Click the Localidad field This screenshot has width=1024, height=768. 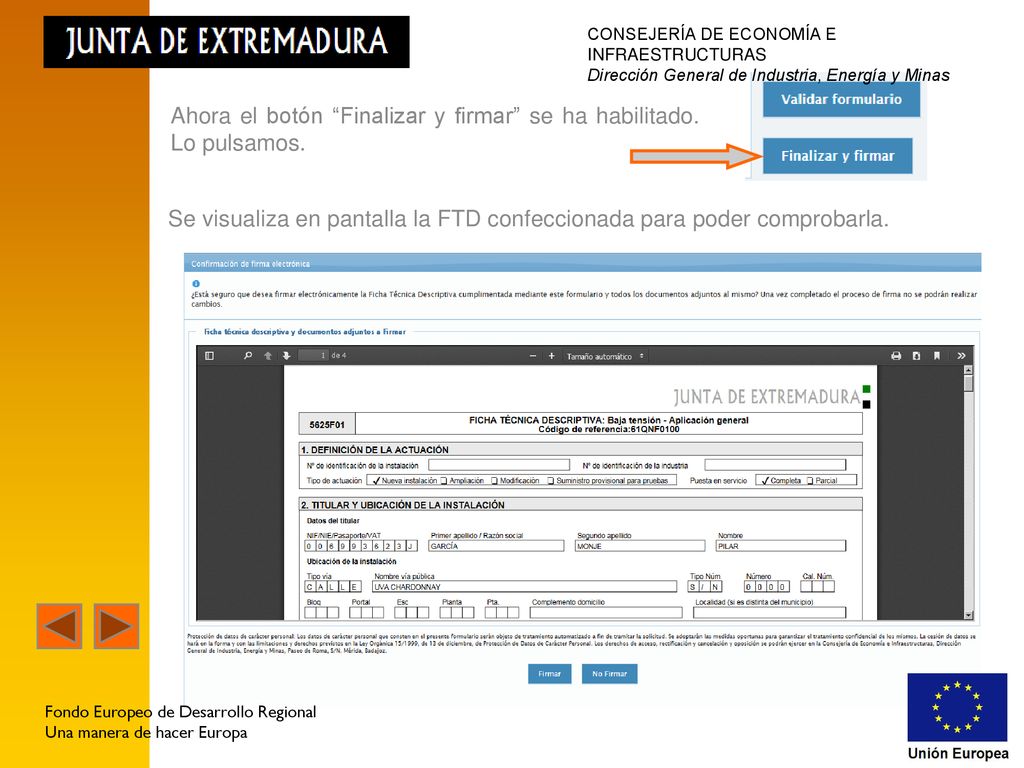pos(769,613)
